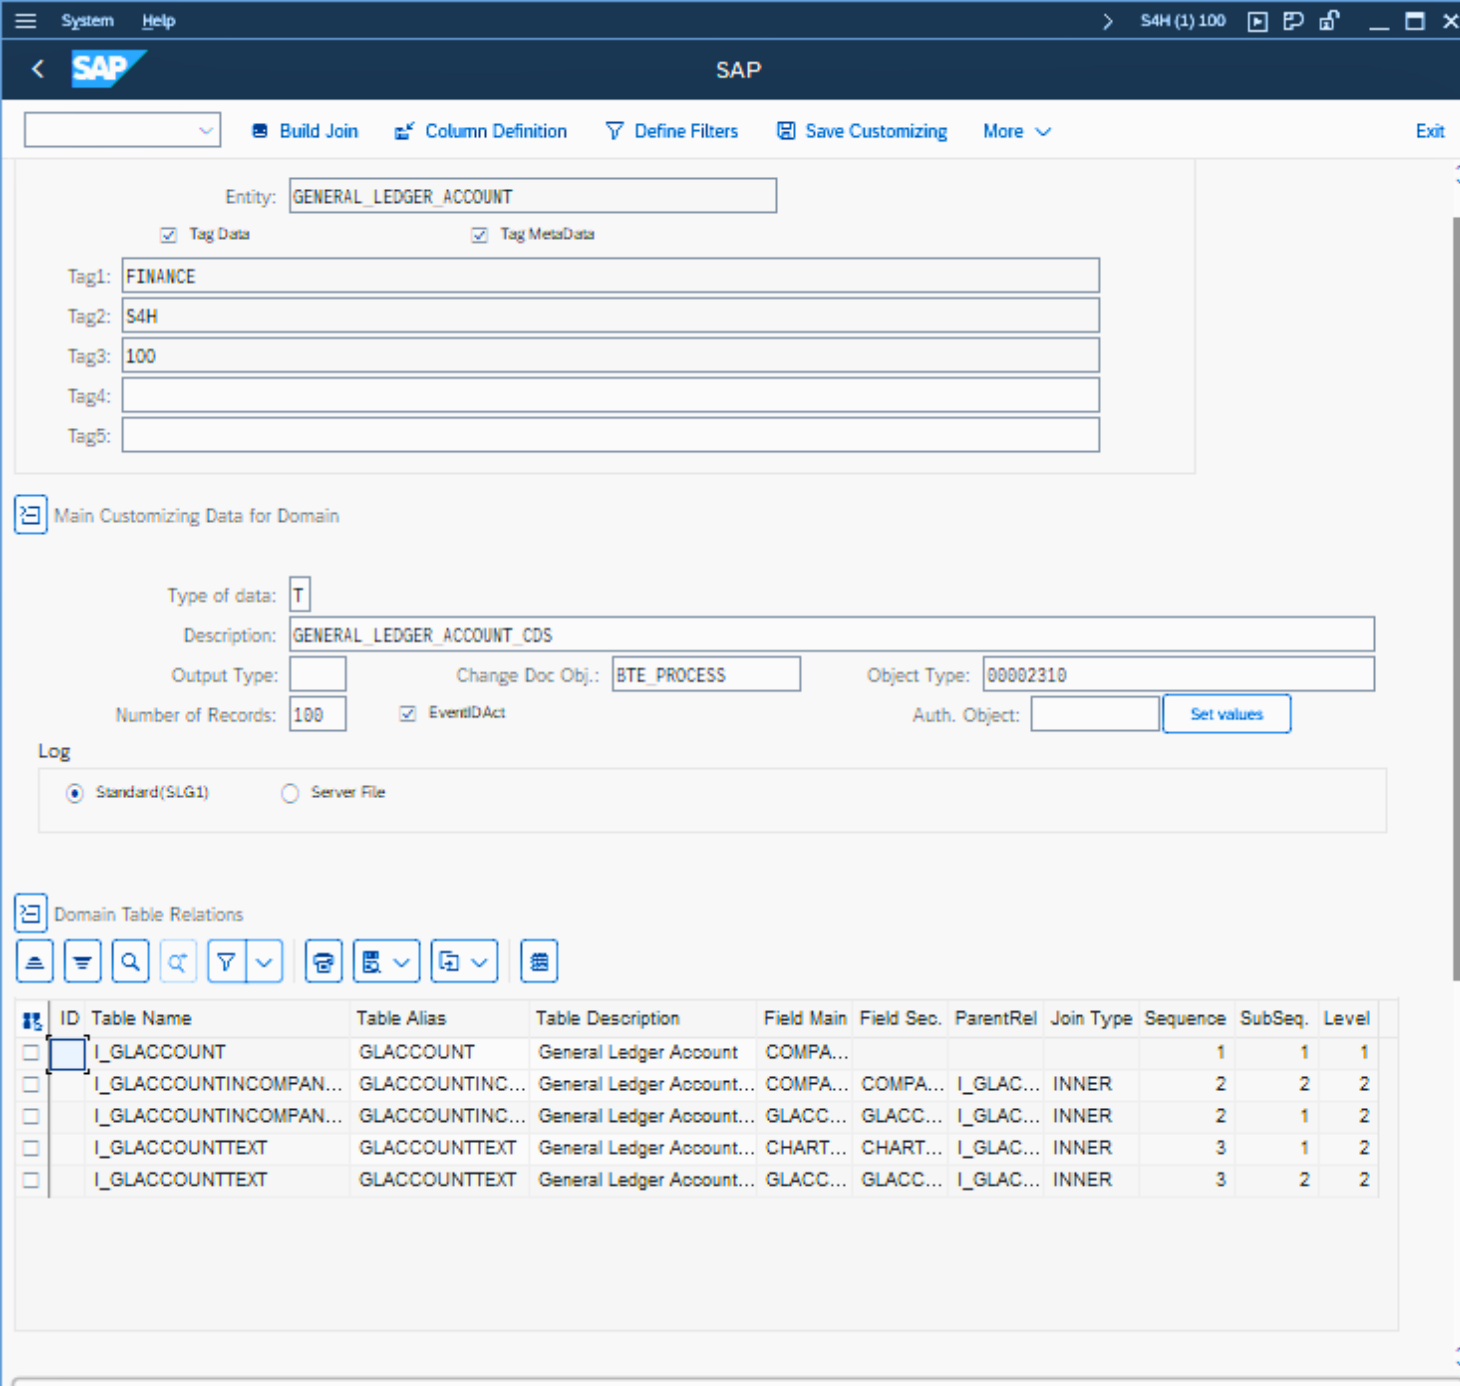Click the Find magnifier icon in table toolbar
The height and width of the screenshot is (1386, 1460).
[130, 962]
